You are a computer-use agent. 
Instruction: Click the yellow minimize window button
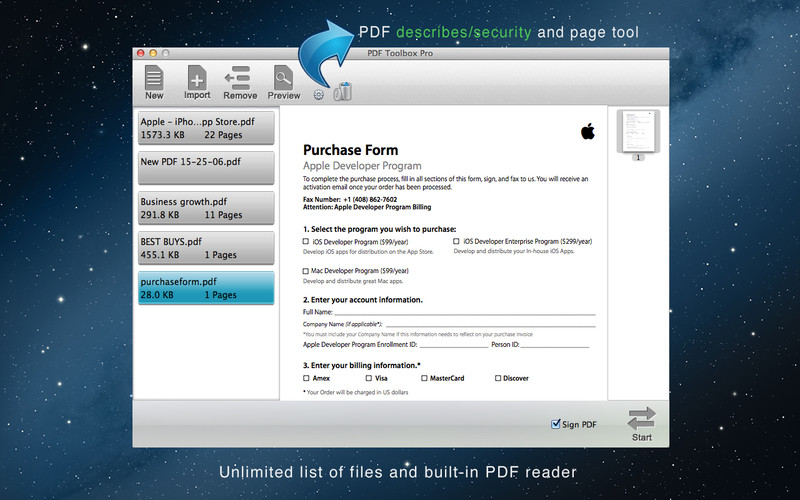click(153, 53)
